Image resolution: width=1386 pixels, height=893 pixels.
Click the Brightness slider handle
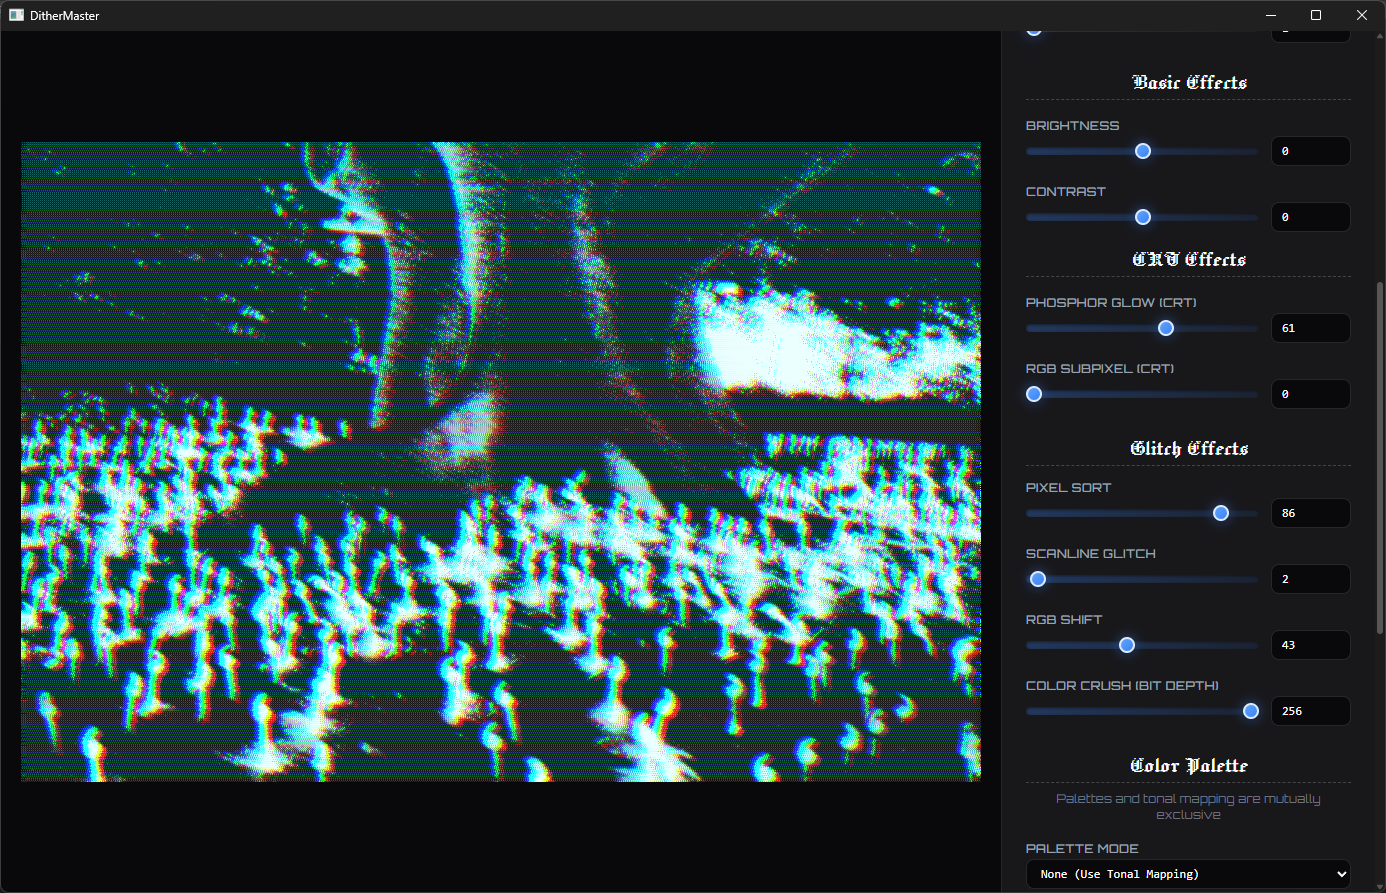point(1143,151)
